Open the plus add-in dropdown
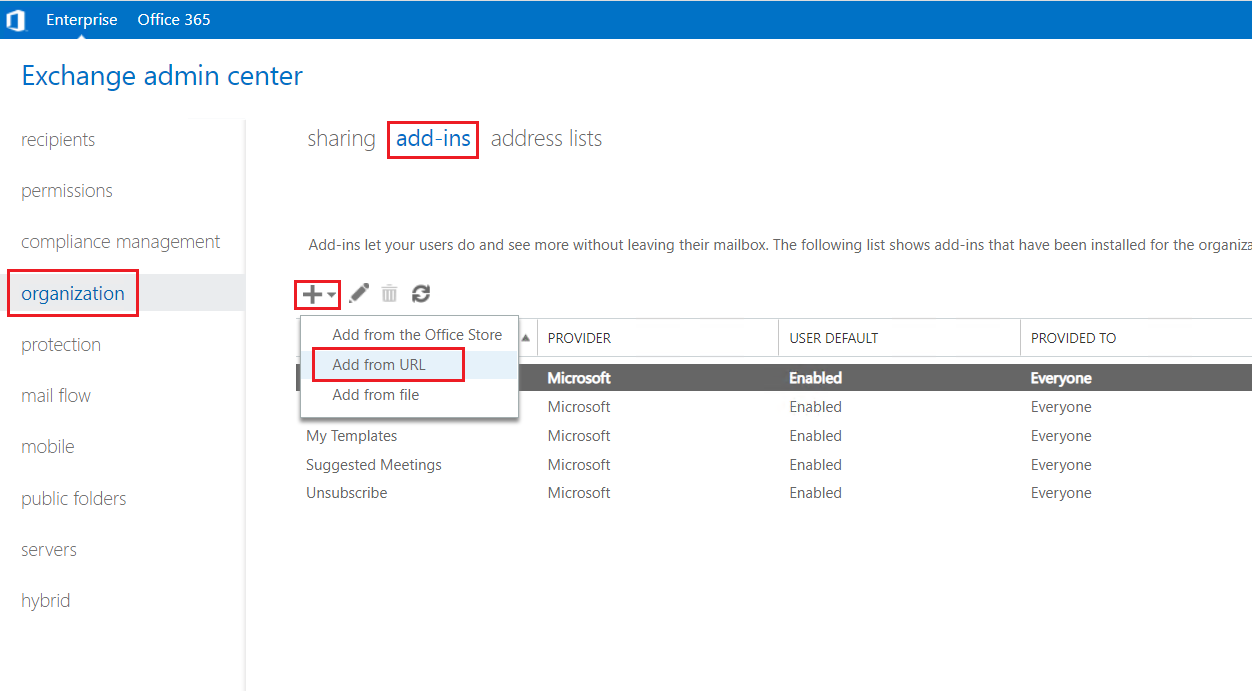This screenshot has height=691, width=1252. point(319,294)
